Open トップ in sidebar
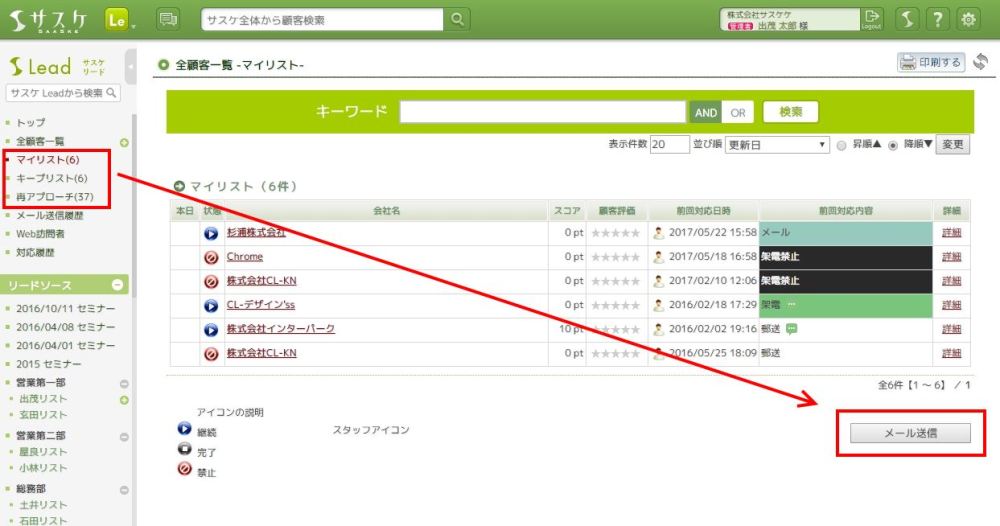The image size is (1000, 526). tap(31, 122)
